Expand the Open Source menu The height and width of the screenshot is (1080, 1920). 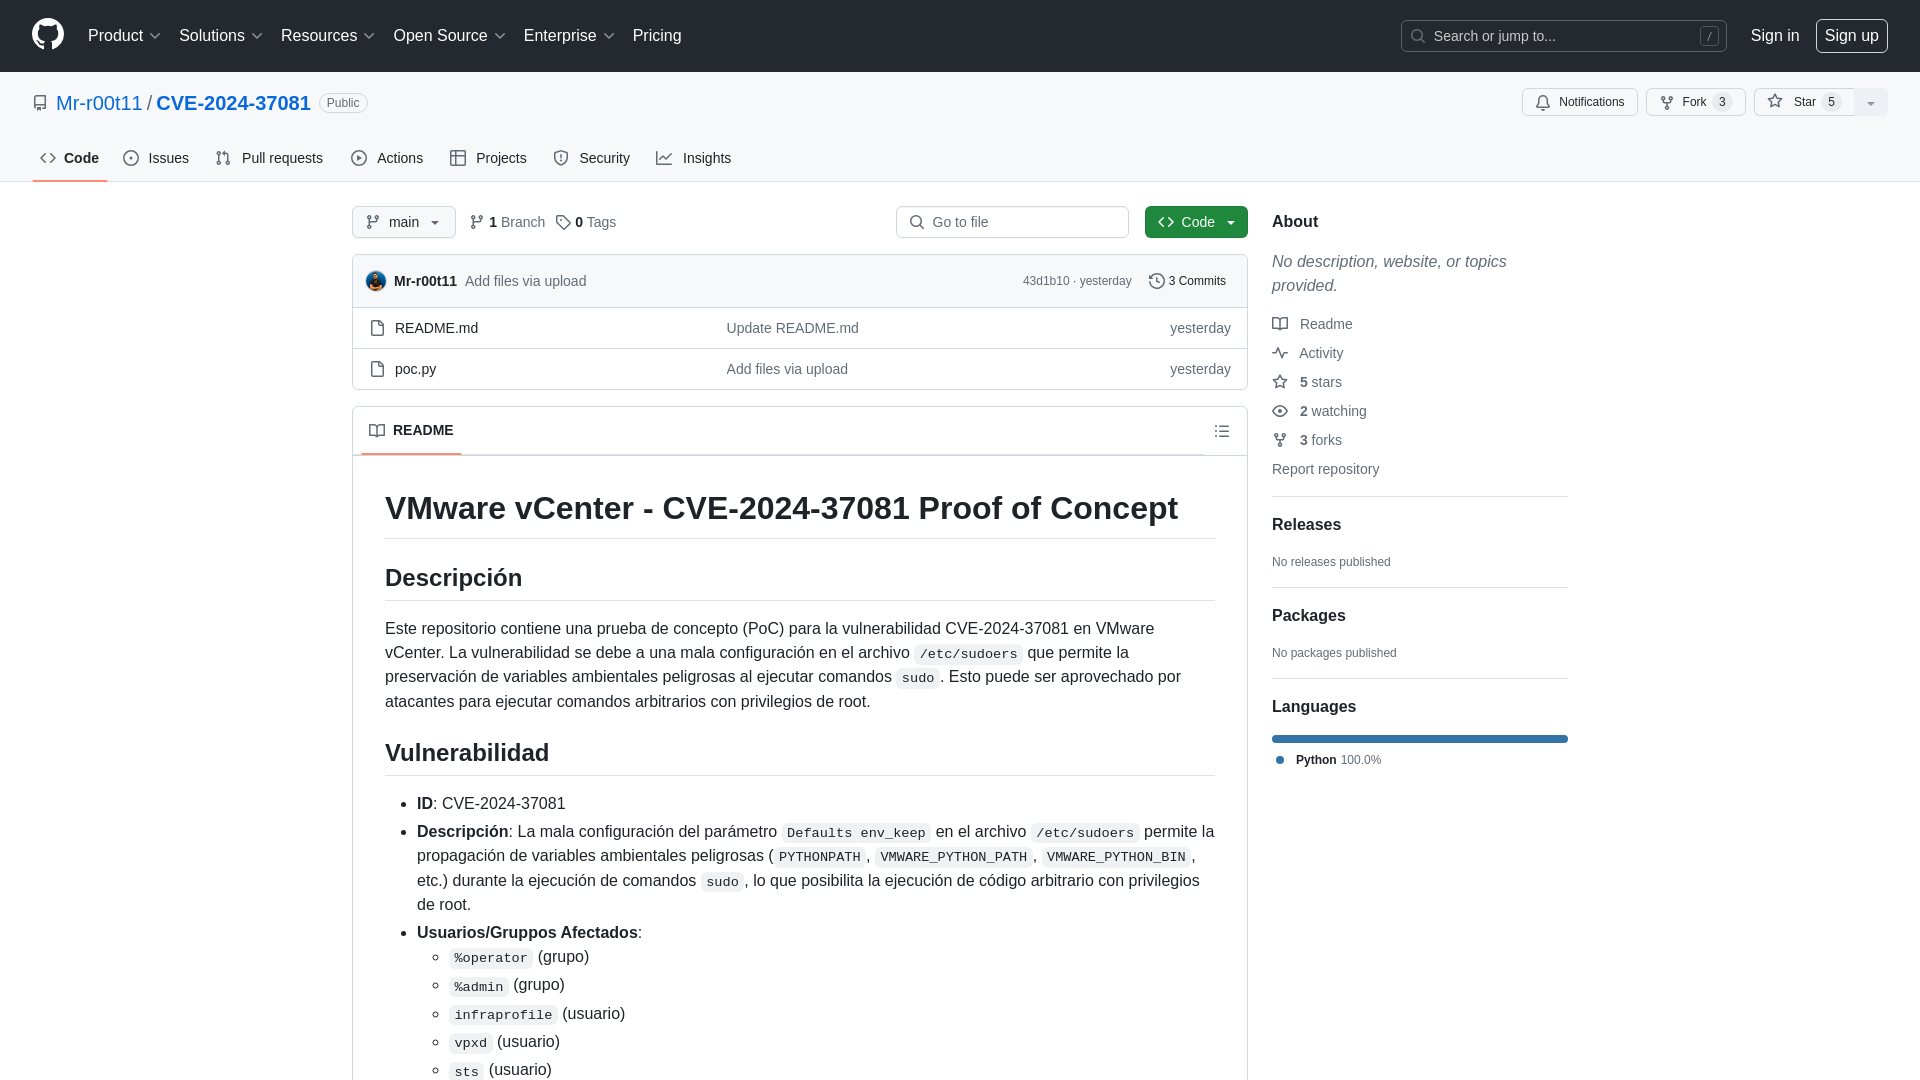click(449, 35)
